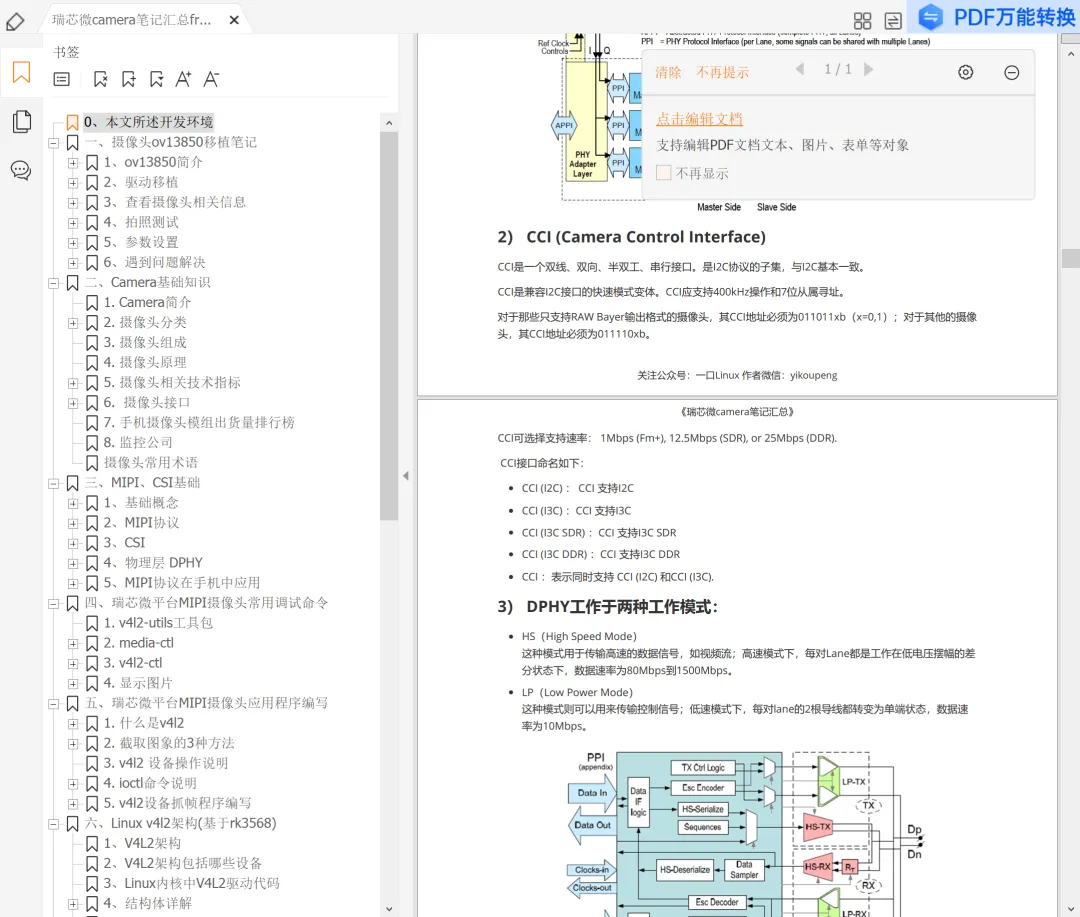
Task: Click the 不再提示 link
Action: pyautogui.click(x=722, y=72)
